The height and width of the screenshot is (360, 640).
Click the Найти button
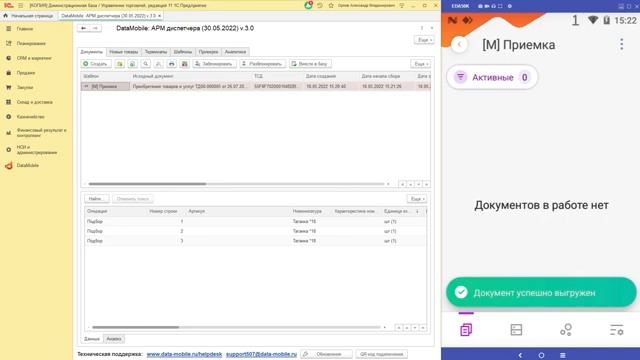(97, 199)
